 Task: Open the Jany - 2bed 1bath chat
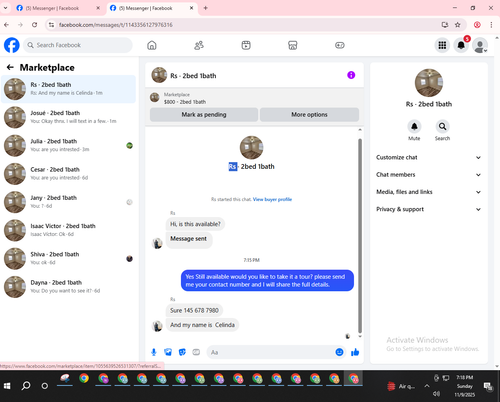tap(68, 202)
